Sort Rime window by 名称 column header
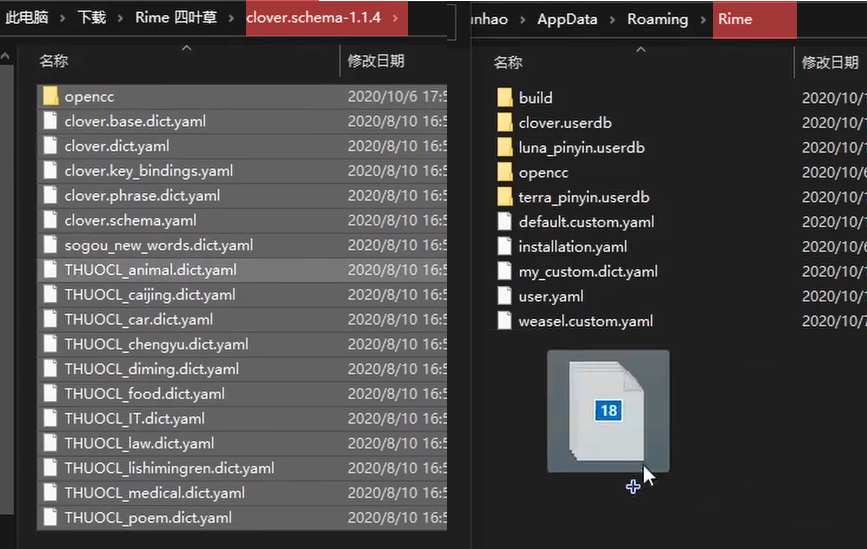867x549 pixels. (508, 62)
